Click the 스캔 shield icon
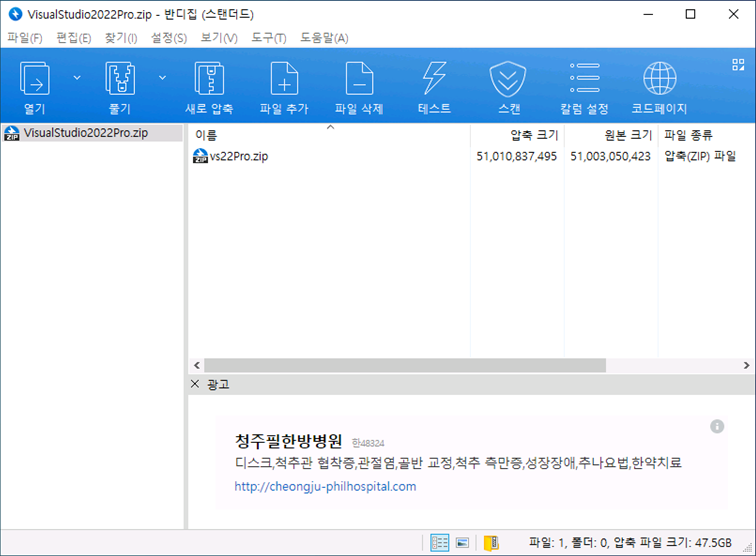 pyautogui.click(x=508, y=79)
